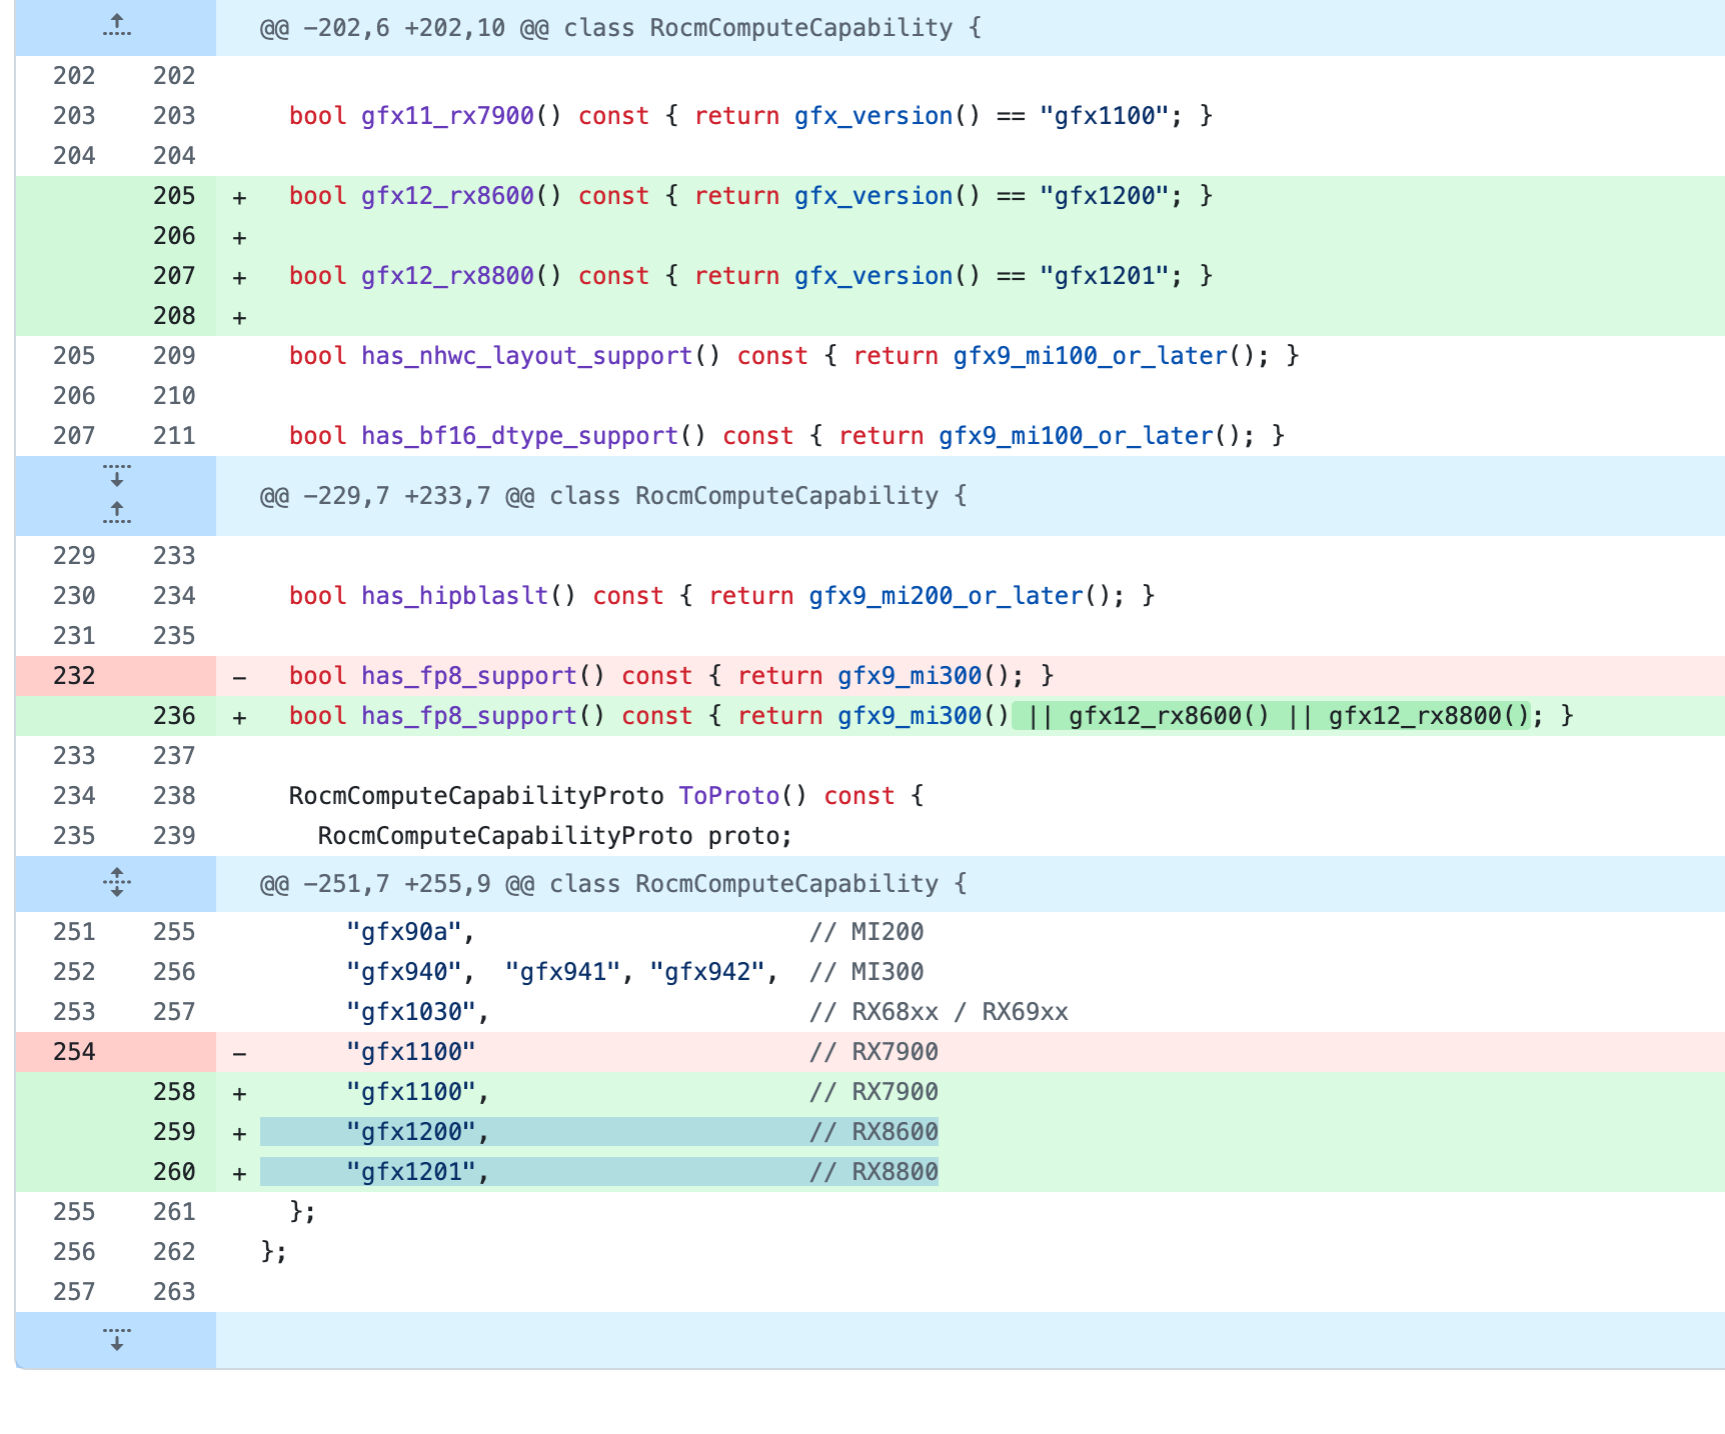Click the has_hipblaslt function name
The image size is (1725, 1434).
coord(454,596)
